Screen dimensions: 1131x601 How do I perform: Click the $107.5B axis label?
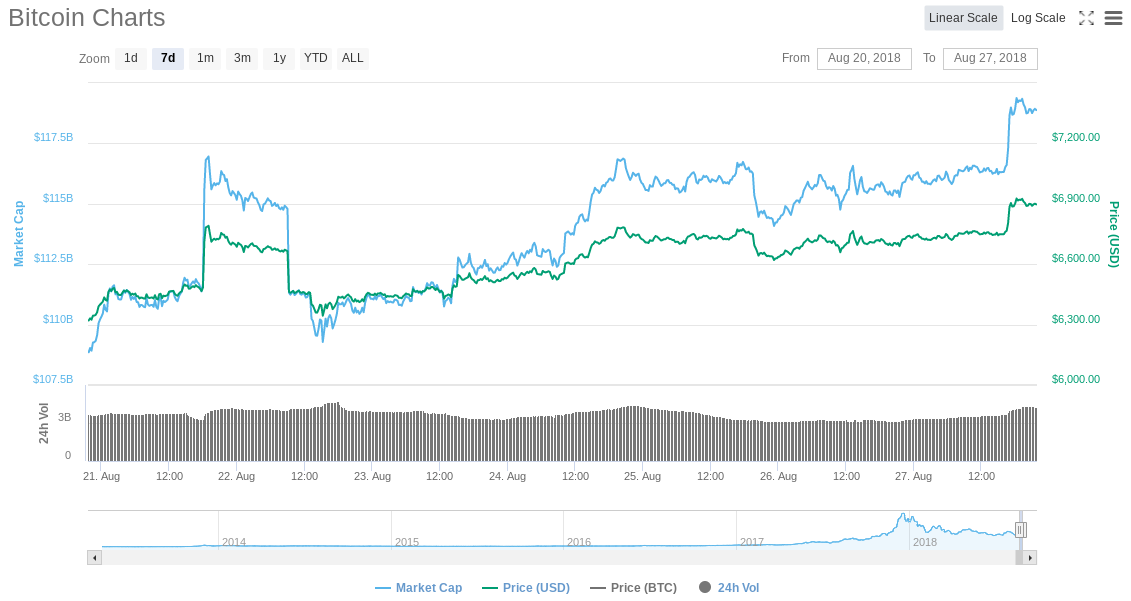(x=53, y=380)
